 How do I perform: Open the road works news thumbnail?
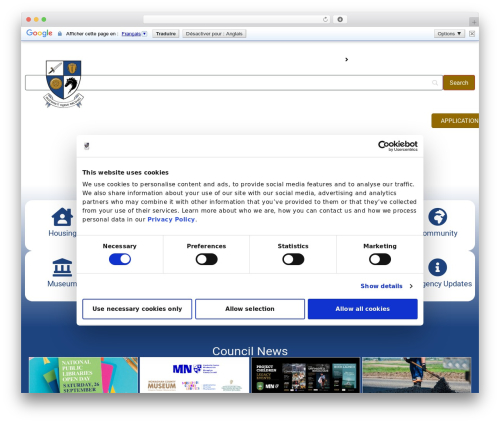coord(417,375)
